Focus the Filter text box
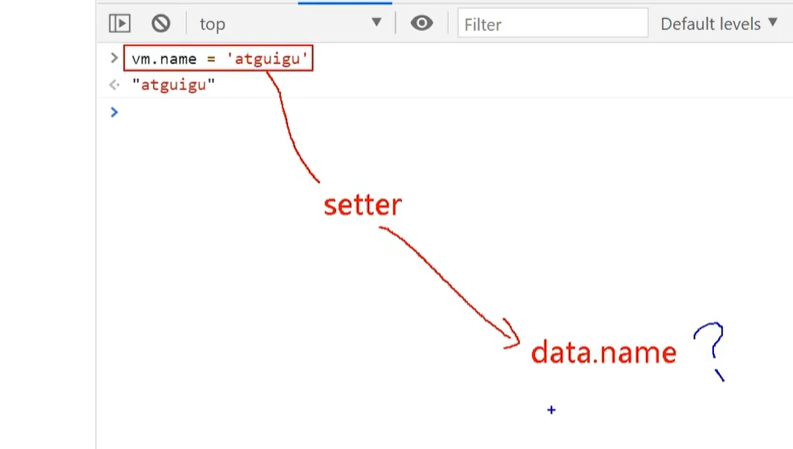This screenshot has width=793, height=449. 552,23
